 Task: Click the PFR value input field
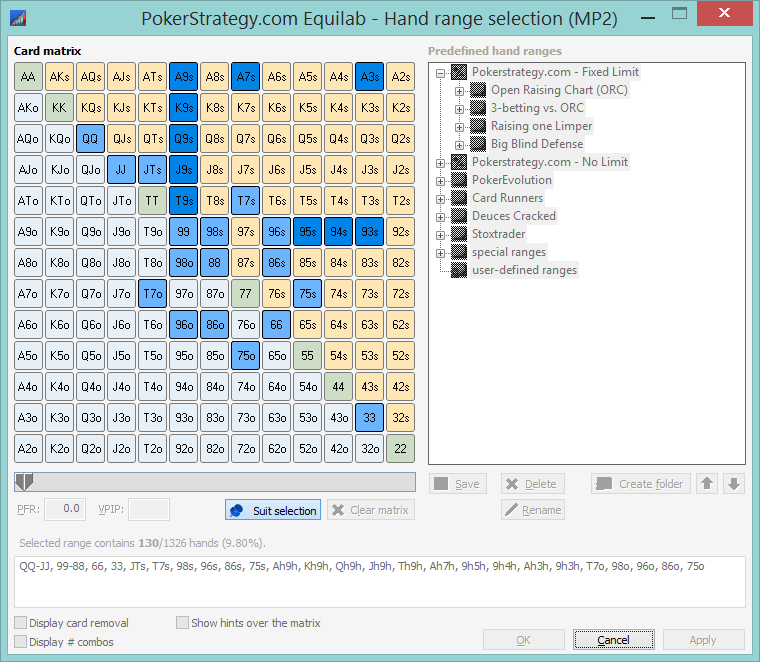click(x=65, y=509)
